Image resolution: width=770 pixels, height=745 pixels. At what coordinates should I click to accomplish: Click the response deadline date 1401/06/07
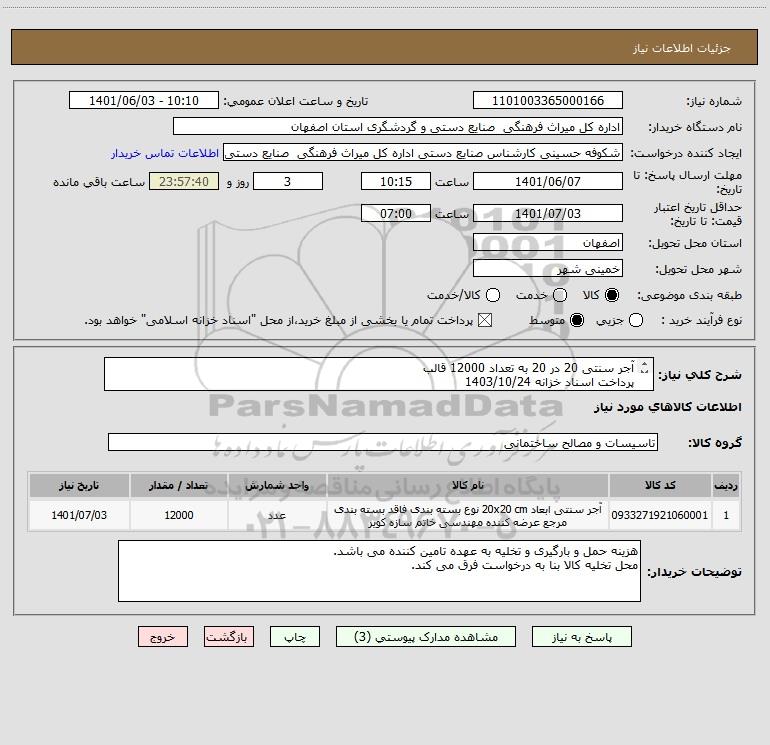point(548,181)
